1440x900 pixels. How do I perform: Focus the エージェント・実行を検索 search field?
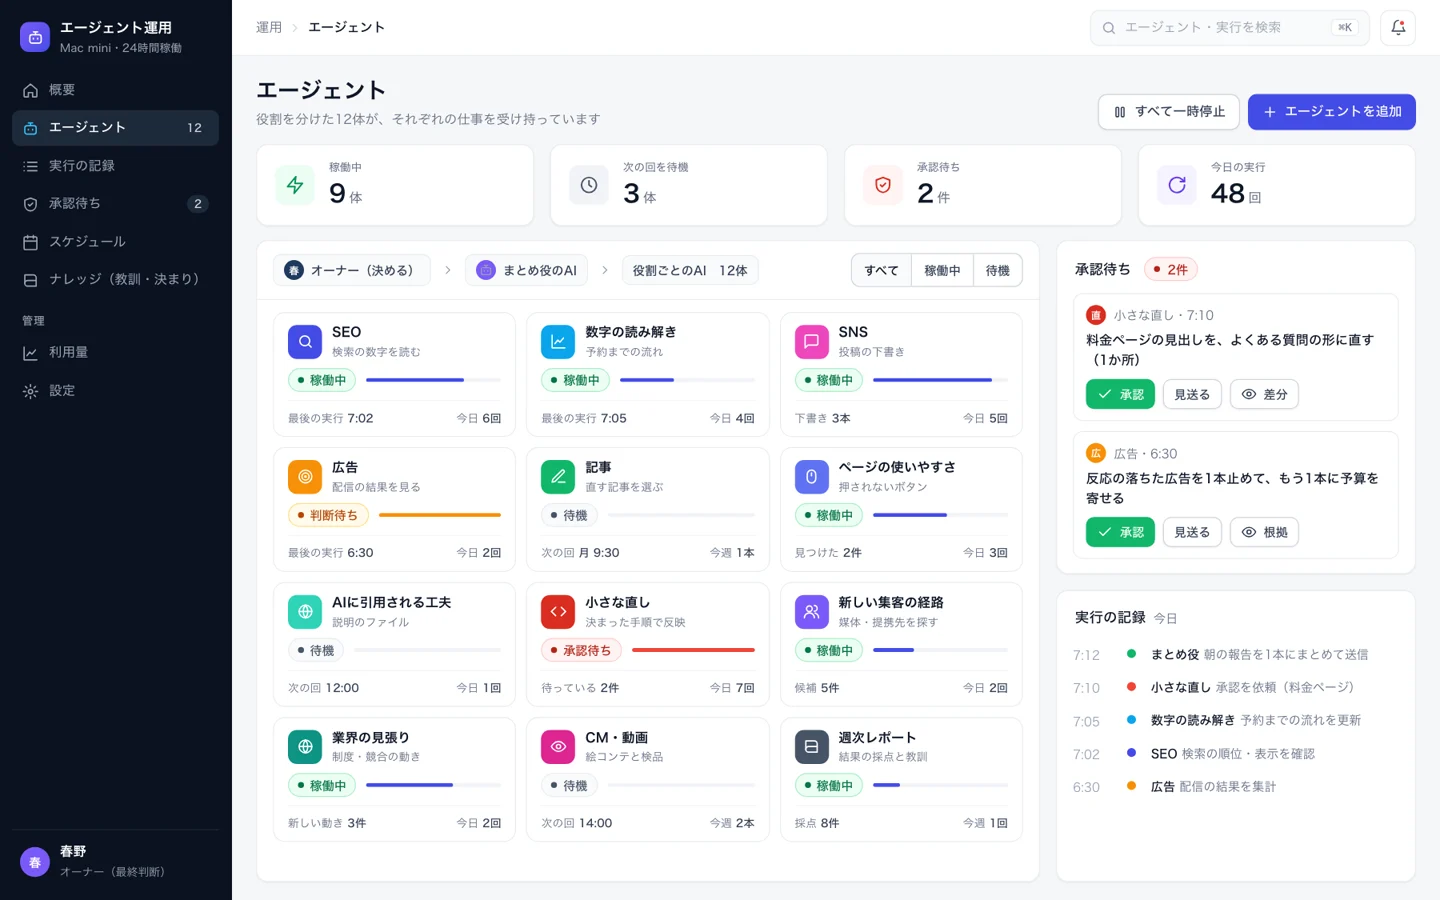tap(1230, 28)
